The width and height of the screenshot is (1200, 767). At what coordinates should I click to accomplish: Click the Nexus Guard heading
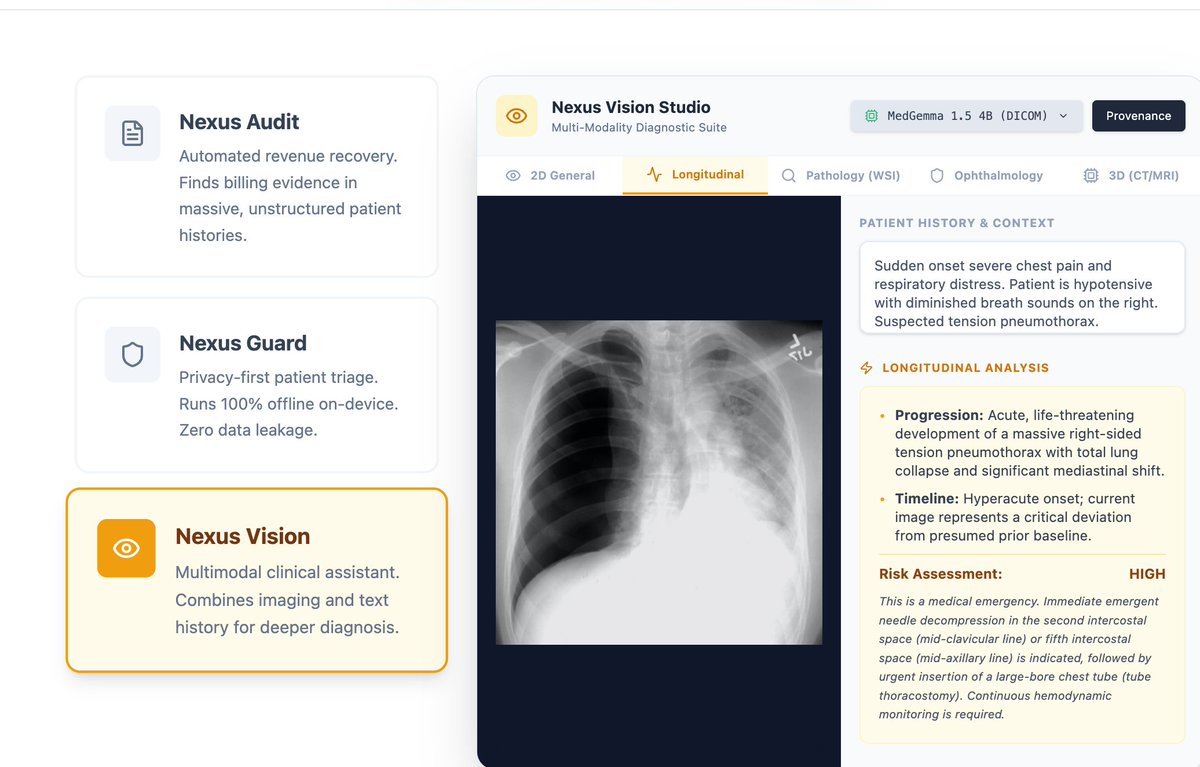(x=243, y=343)
